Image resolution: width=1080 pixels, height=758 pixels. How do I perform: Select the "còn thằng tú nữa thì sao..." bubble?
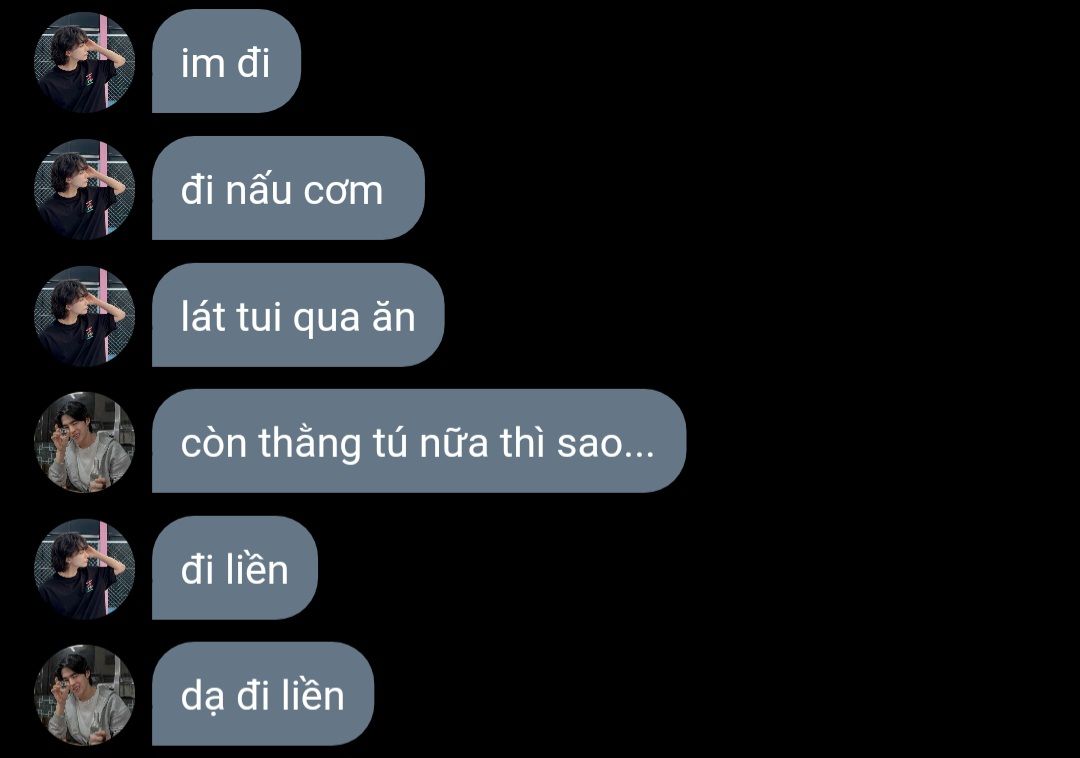[x=419, y=441]
